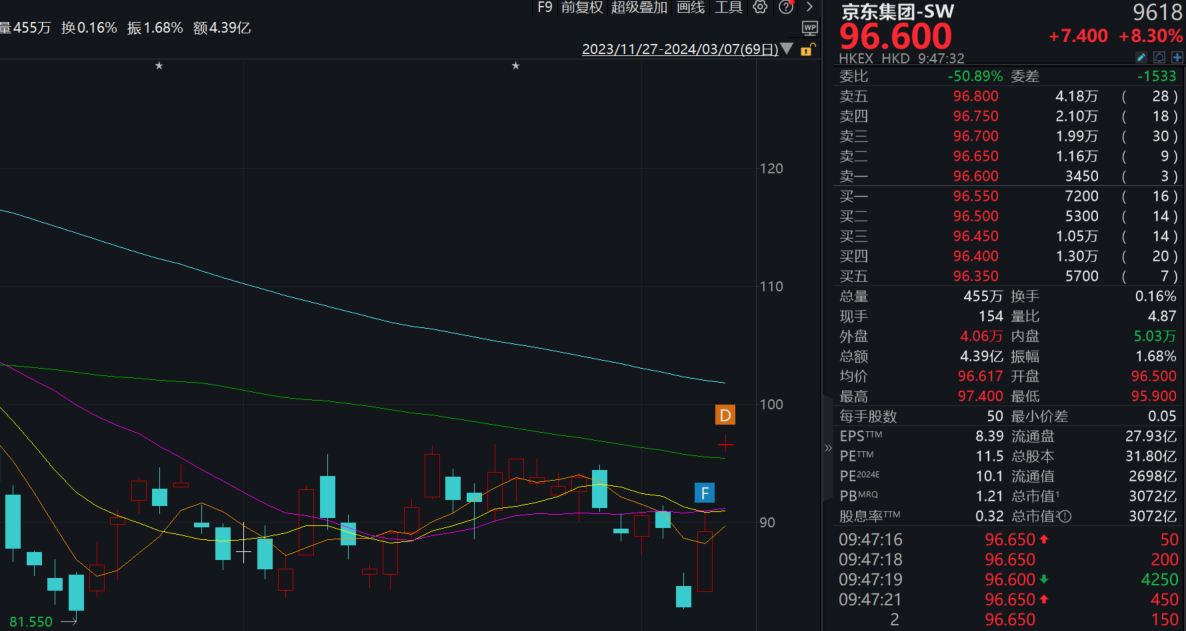The image size is (1186, 631).
Task: Click the last price 96.600
Action: click(896, 36)
